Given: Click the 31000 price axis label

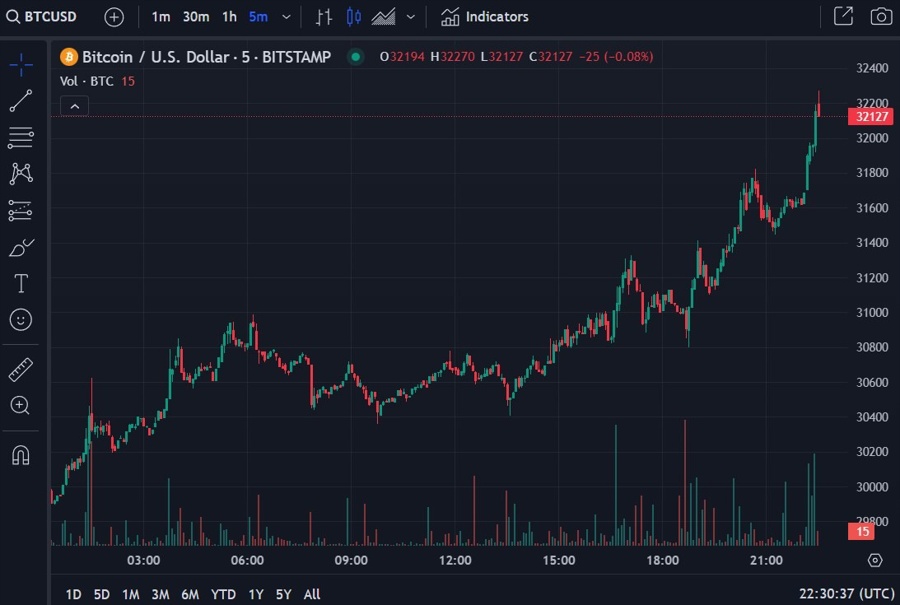Looking at the screenshot, I should pos(872,313).
